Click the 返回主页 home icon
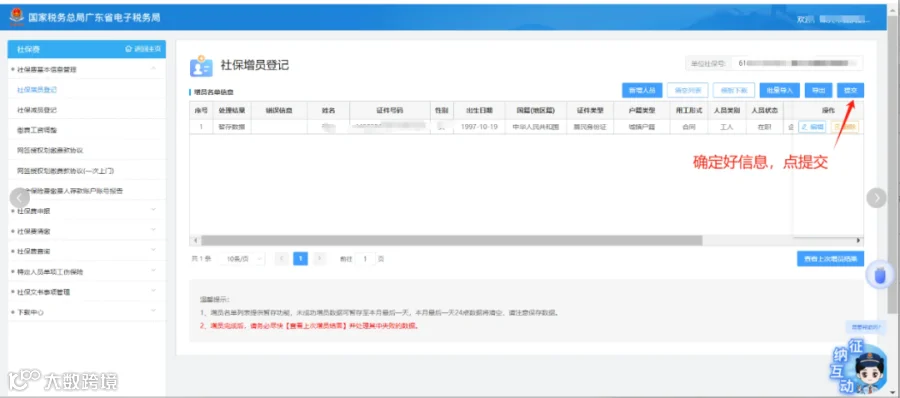Image resolution: width=900 pixels, height=398 pixels. [x=128, y=49]
